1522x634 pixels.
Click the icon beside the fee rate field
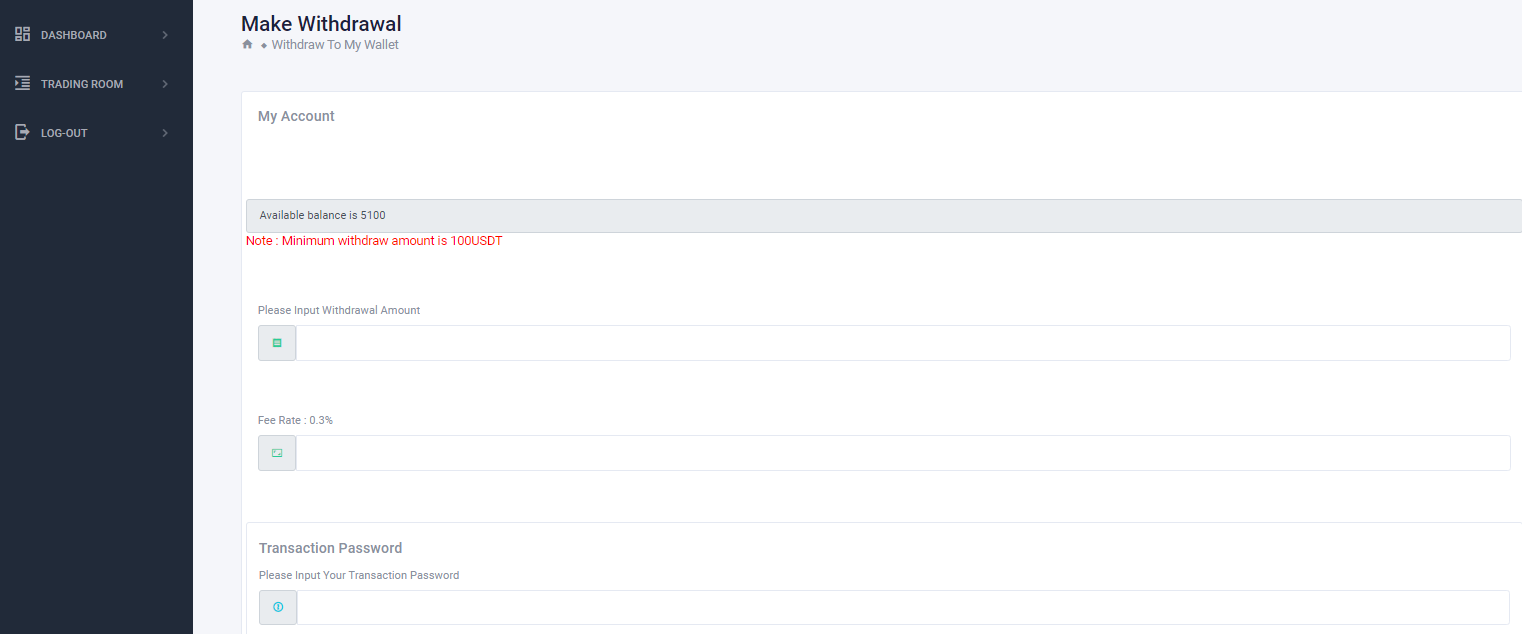pos(277,453)
